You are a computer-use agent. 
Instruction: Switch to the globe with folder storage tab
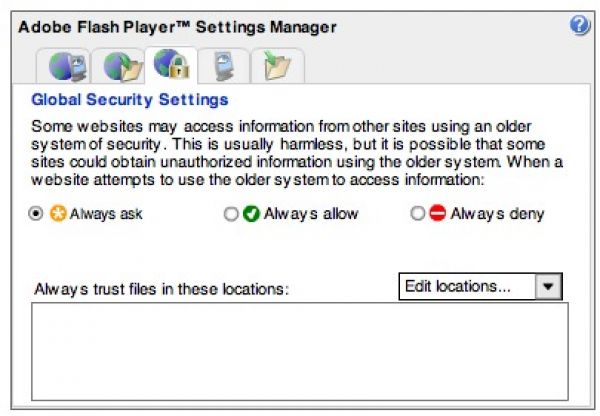click(x=121, y=67)
